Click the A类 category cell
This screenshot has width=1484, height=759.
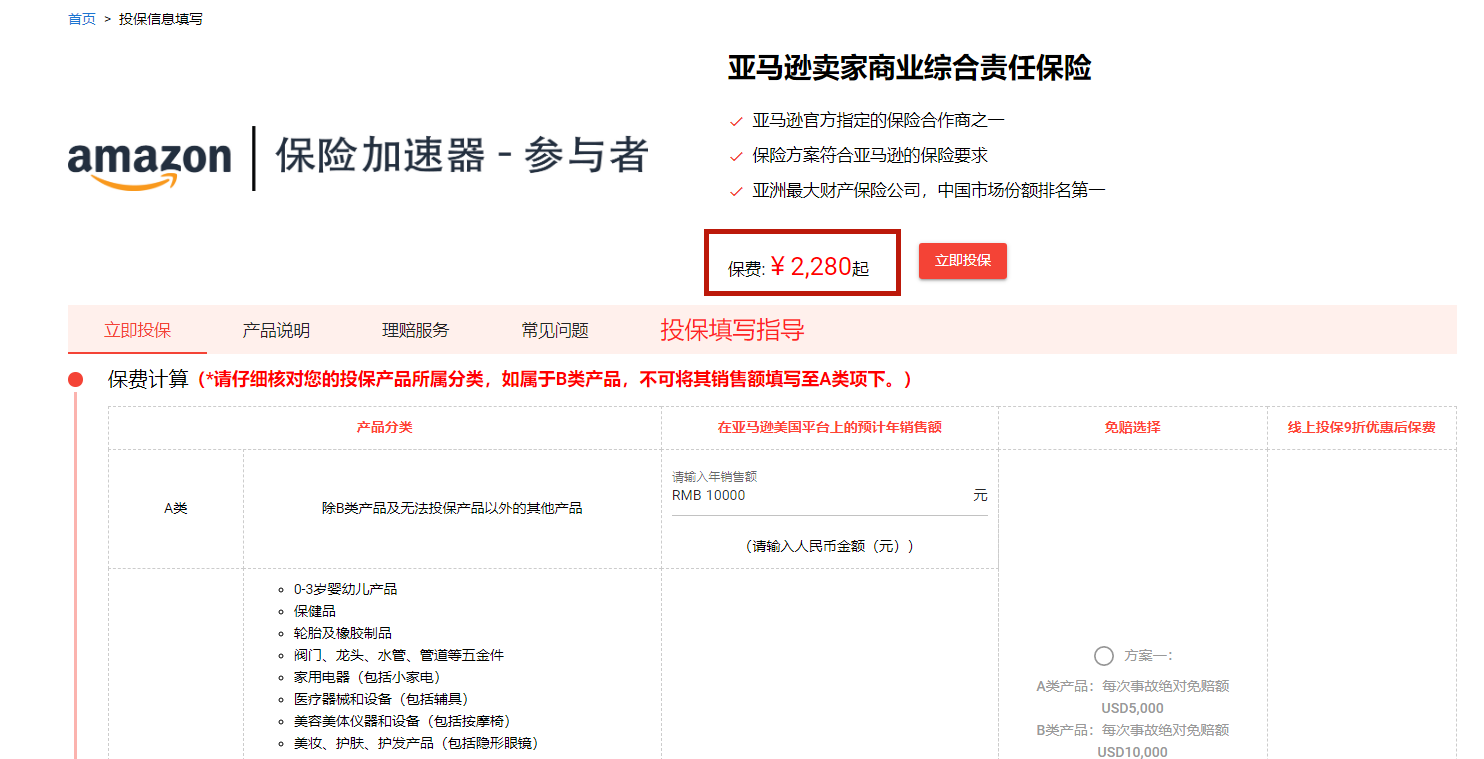point(175,508)
